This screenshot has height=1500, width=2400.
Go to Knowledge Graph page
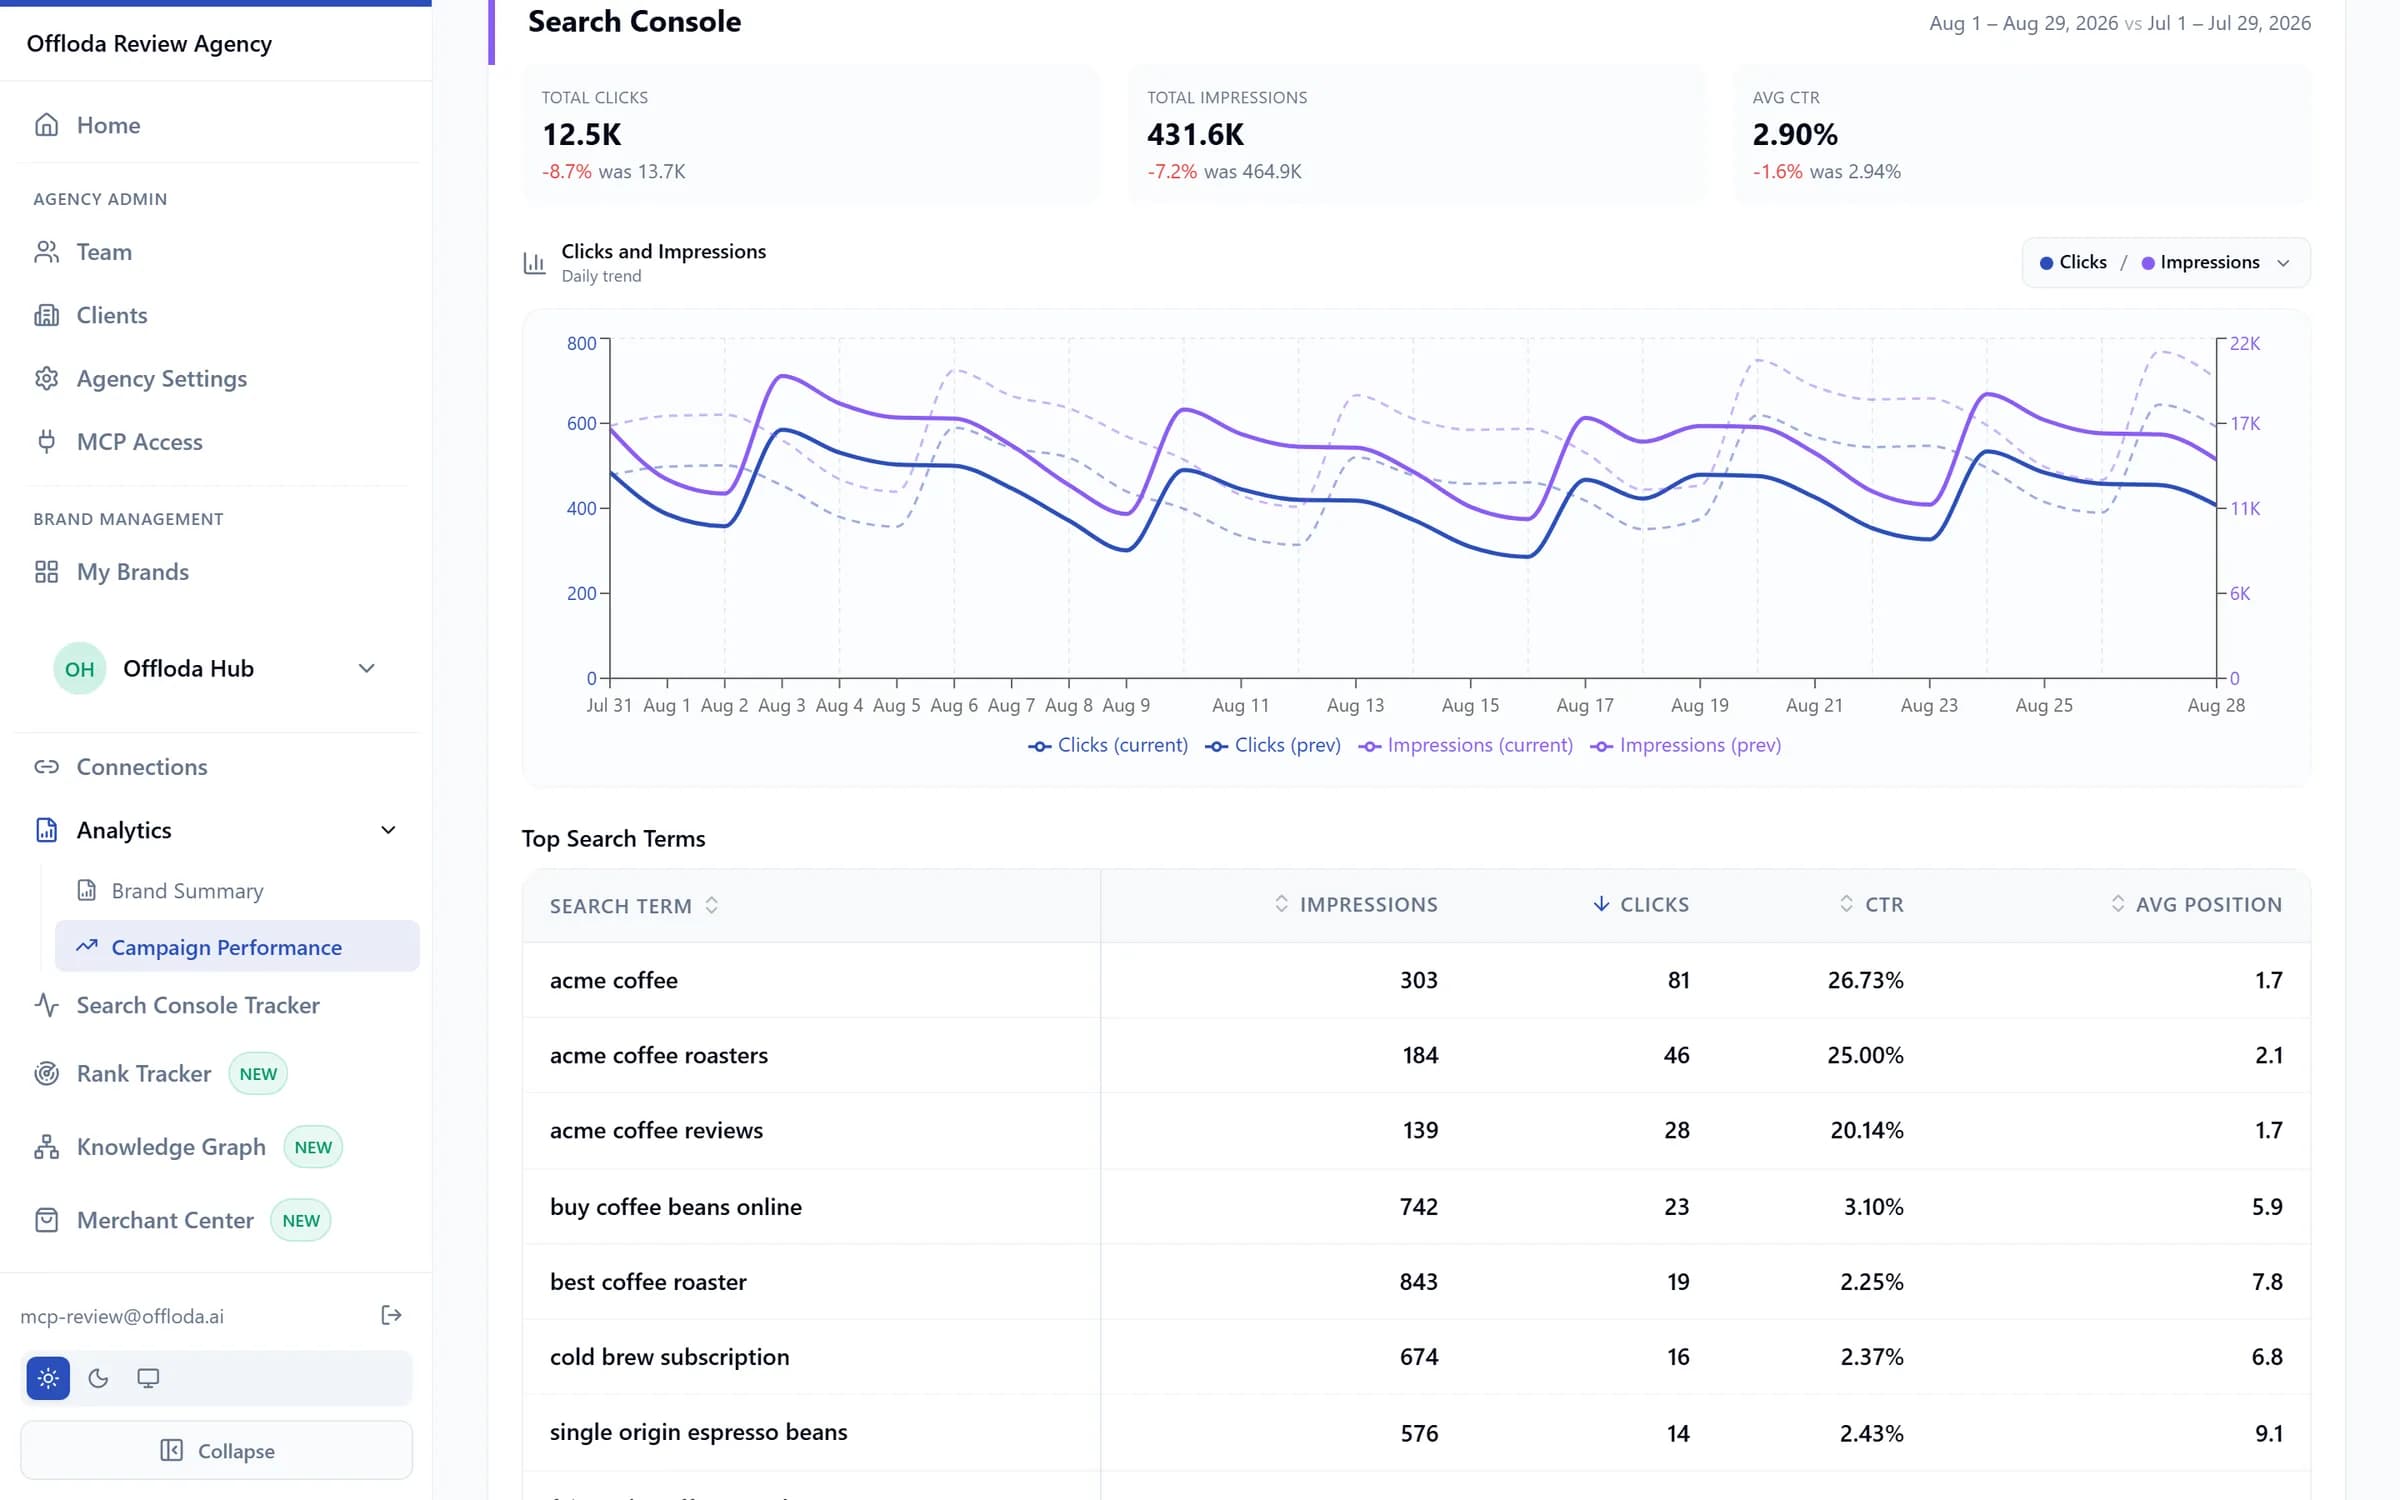point(171,1147)
